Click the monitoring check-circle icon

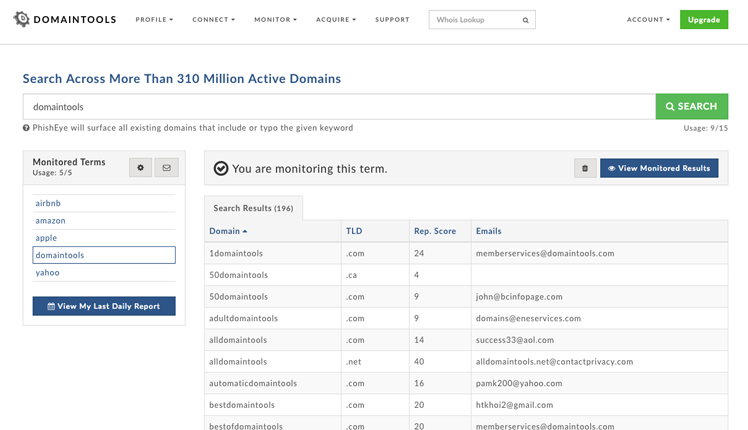point(221,168)
